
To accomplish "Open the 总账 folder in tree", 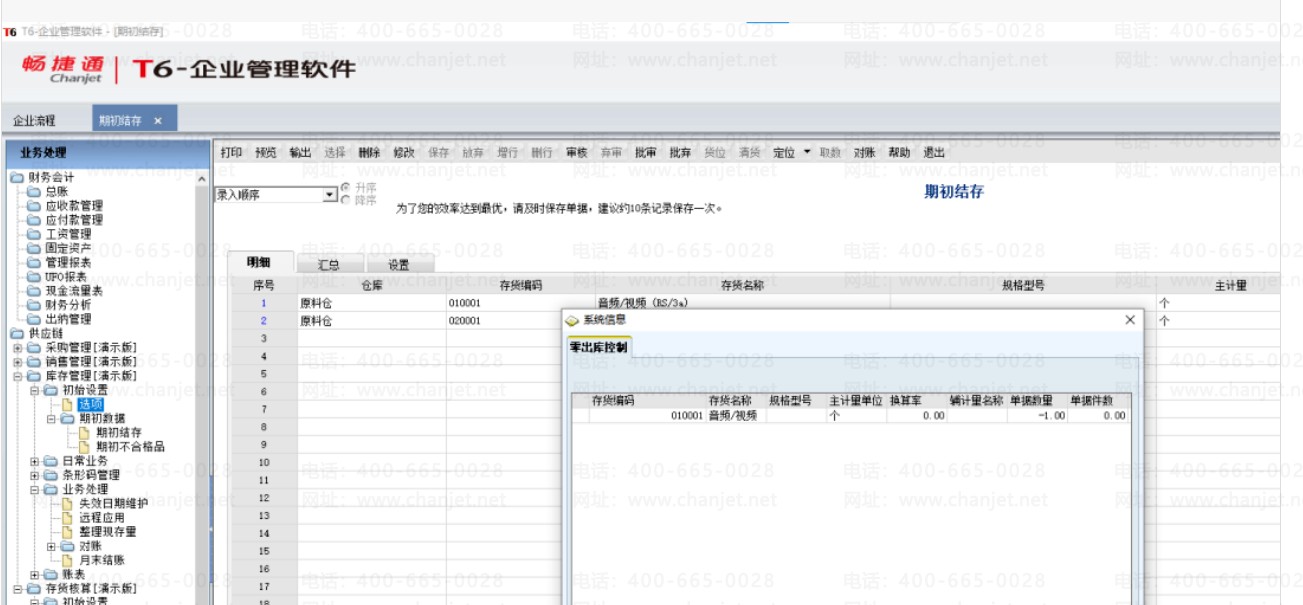I will (56, 191).
